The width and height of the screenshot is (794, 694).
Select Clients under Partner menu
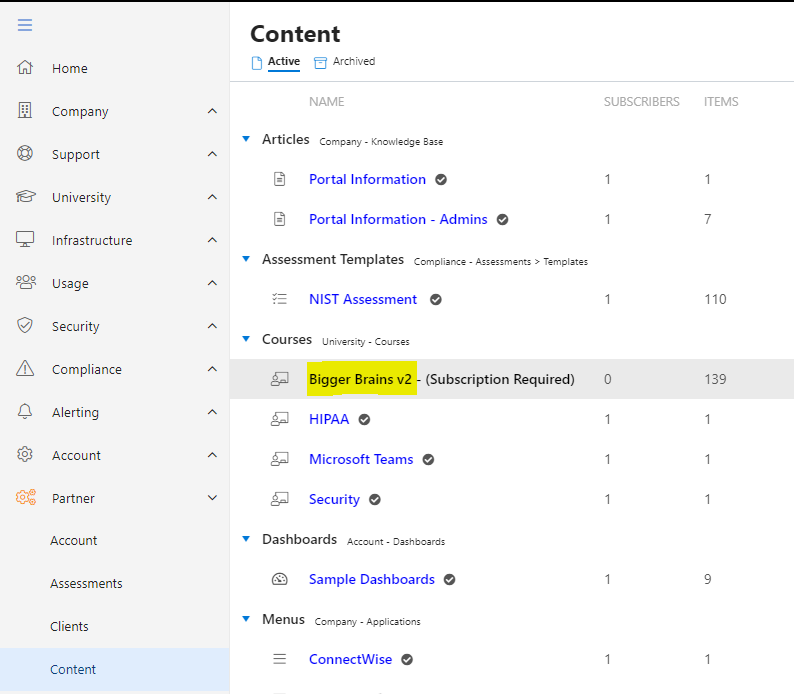point(69,626)
